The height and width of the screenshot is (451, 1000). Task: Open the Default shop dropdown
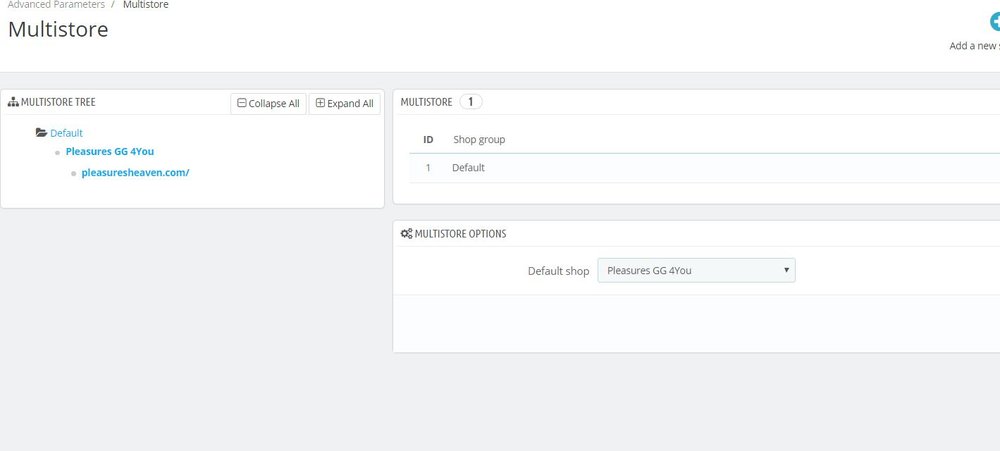[696, 270]
